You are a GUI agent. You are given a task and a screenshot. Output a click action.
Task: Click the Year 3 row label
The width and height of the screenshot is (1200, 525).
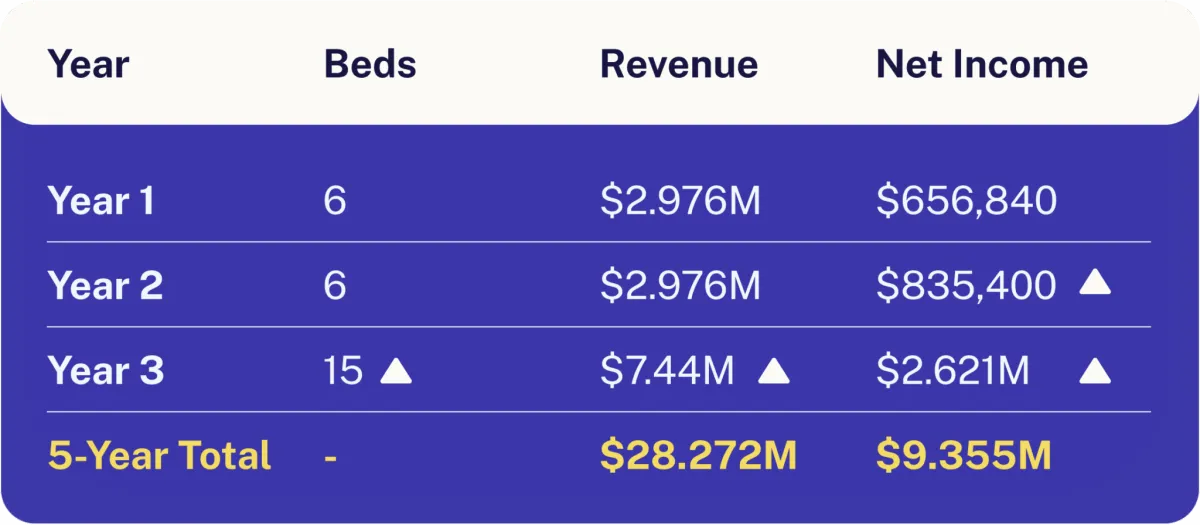coord(105,371)
